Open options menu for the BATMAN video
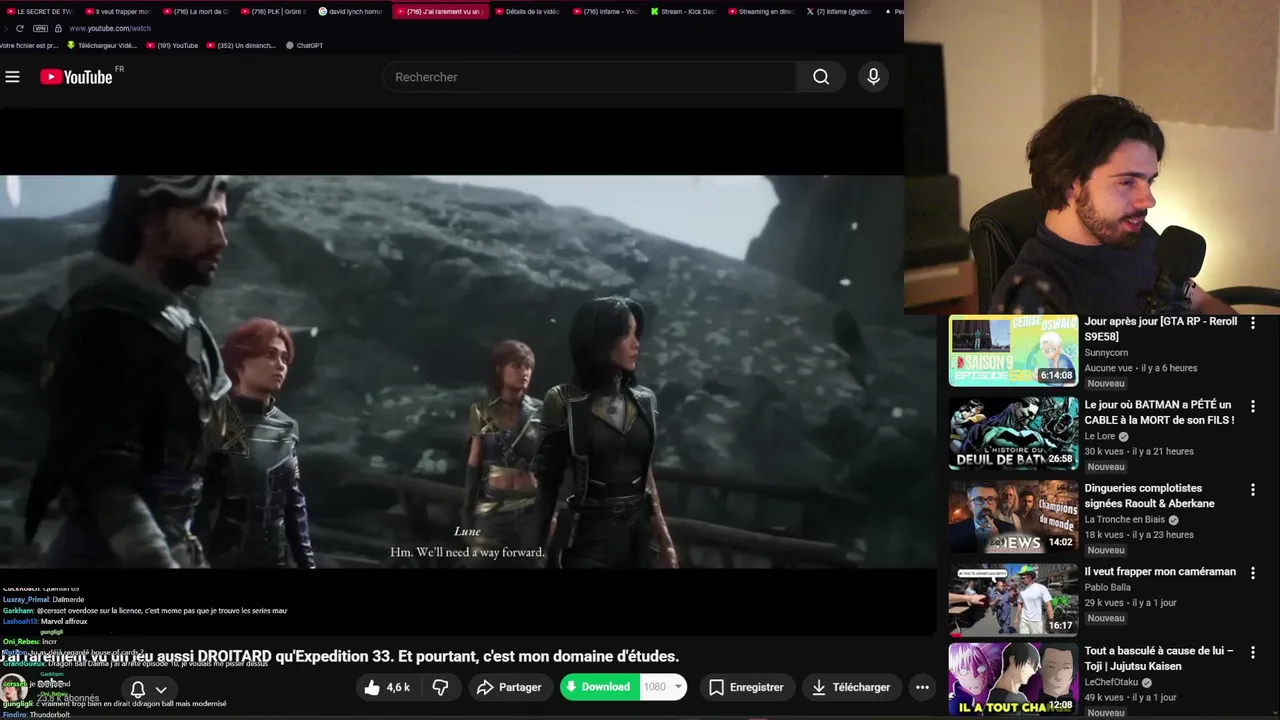1280x720 pixels. tap(1252, 406)
